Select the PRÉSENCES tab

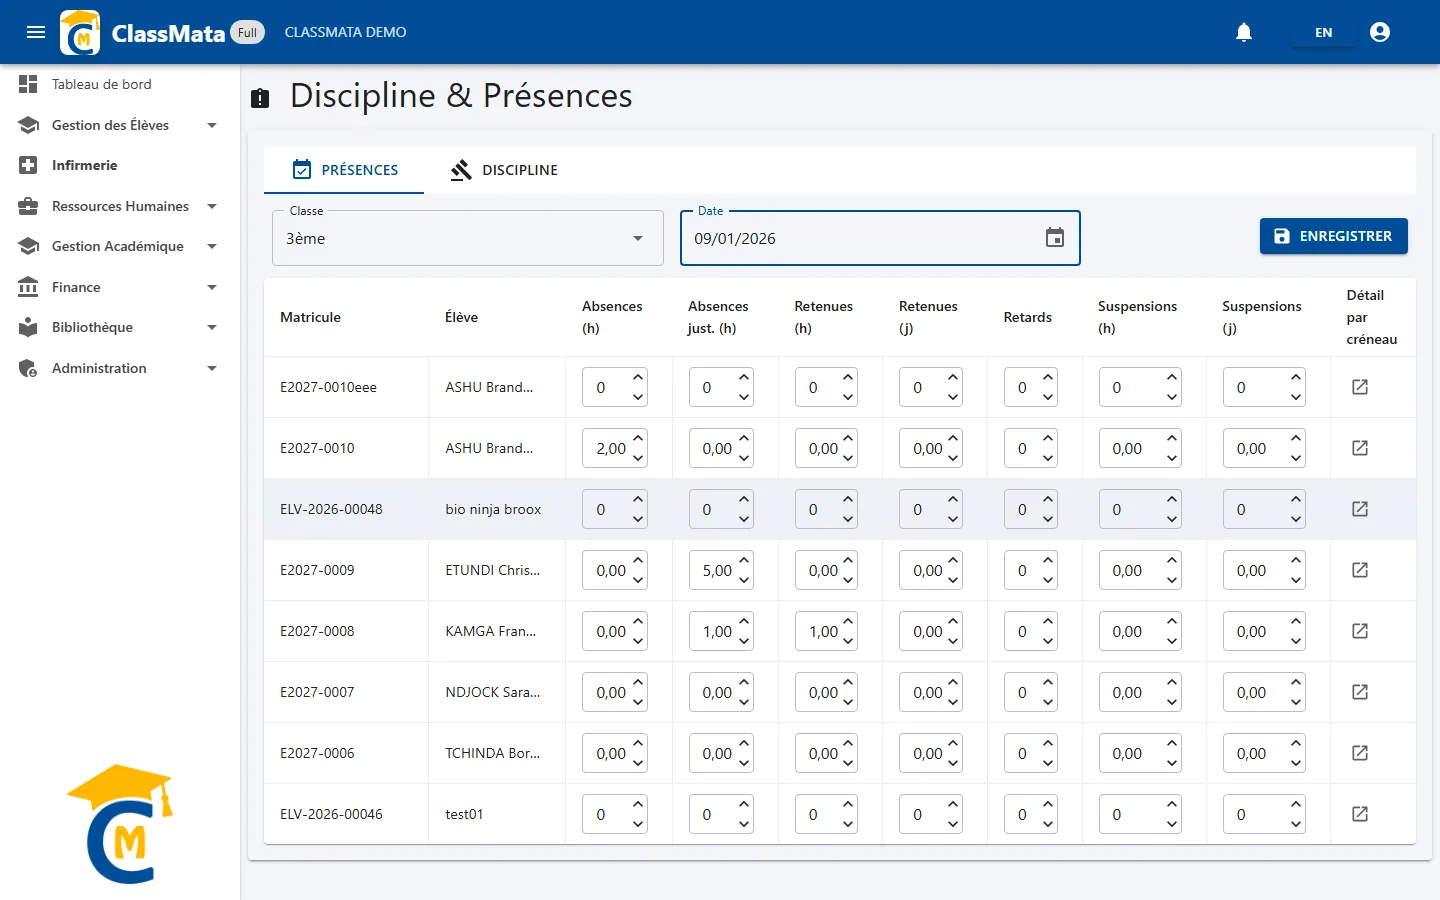[x=344, y=170]
